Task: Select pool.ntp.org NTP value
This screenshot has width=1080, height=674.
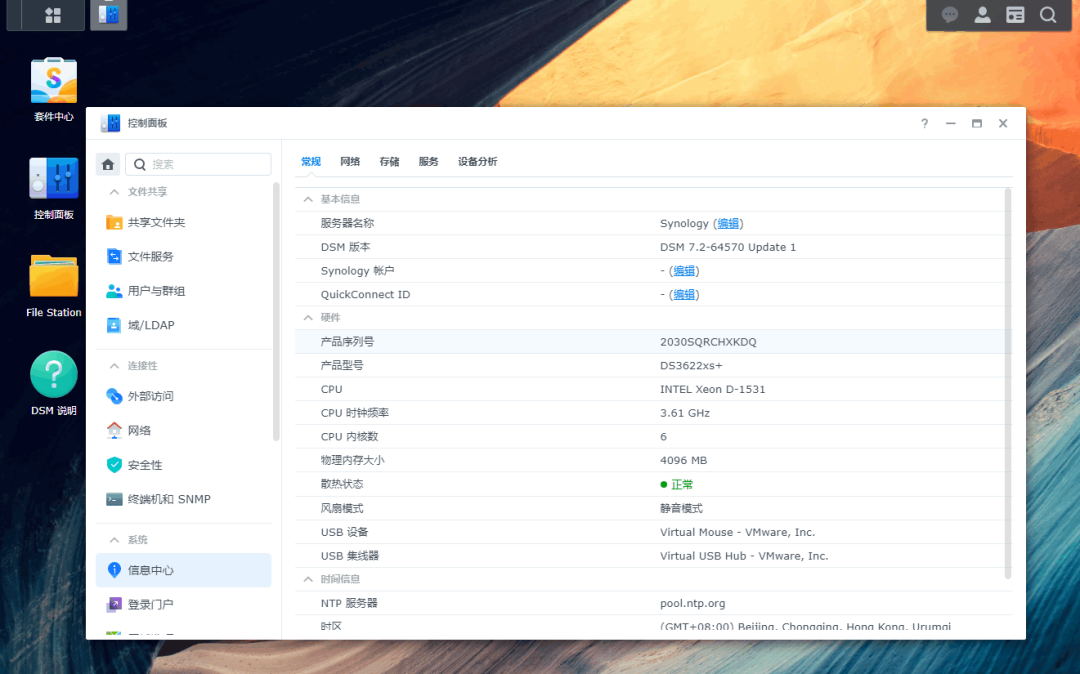Action: [692, 603]
